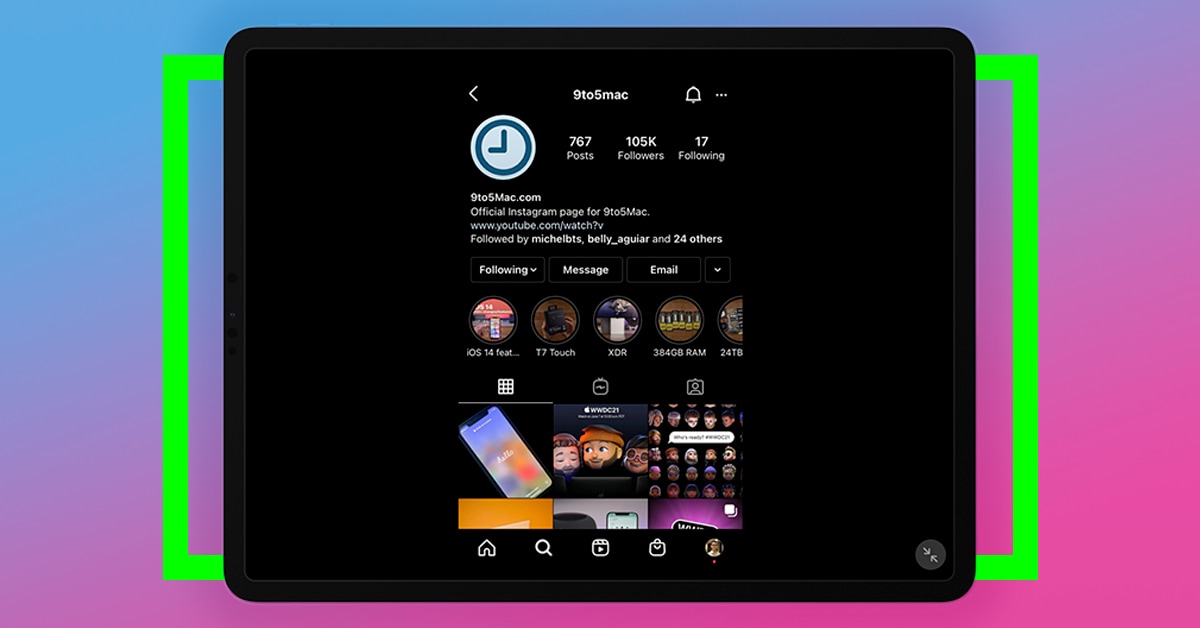1200x628 pixels.
Task: Open the 9to5mac clock profile picture
Action: tap(503, 148)
